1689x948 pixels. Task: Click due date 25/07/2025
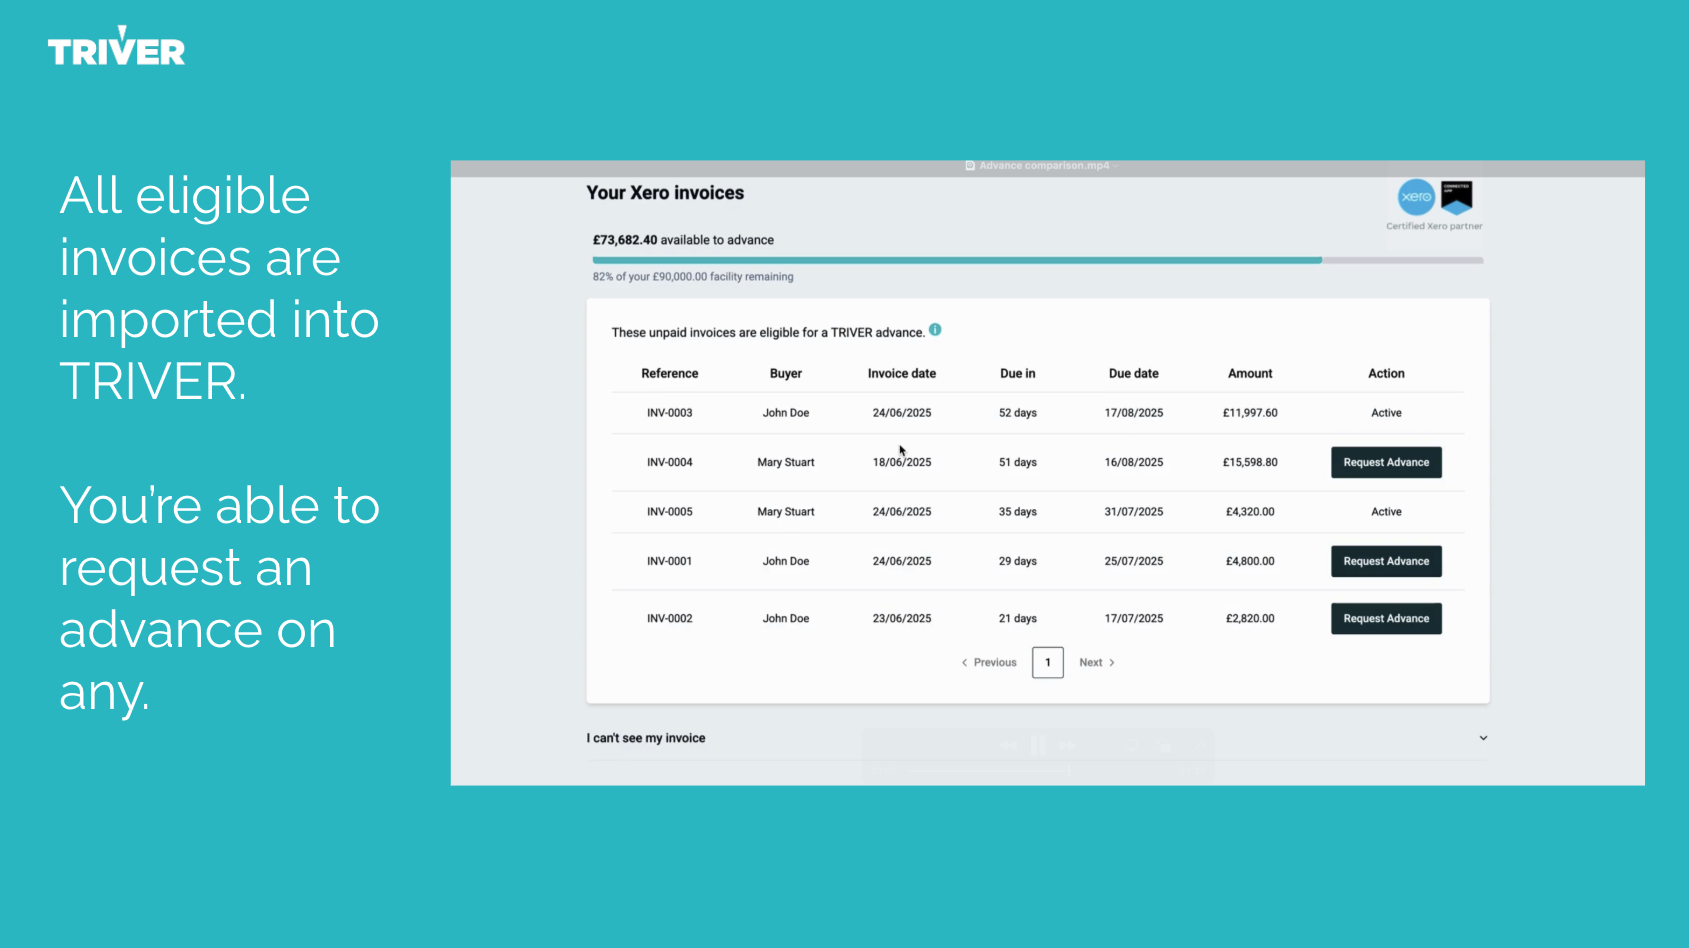(1134, 561)
